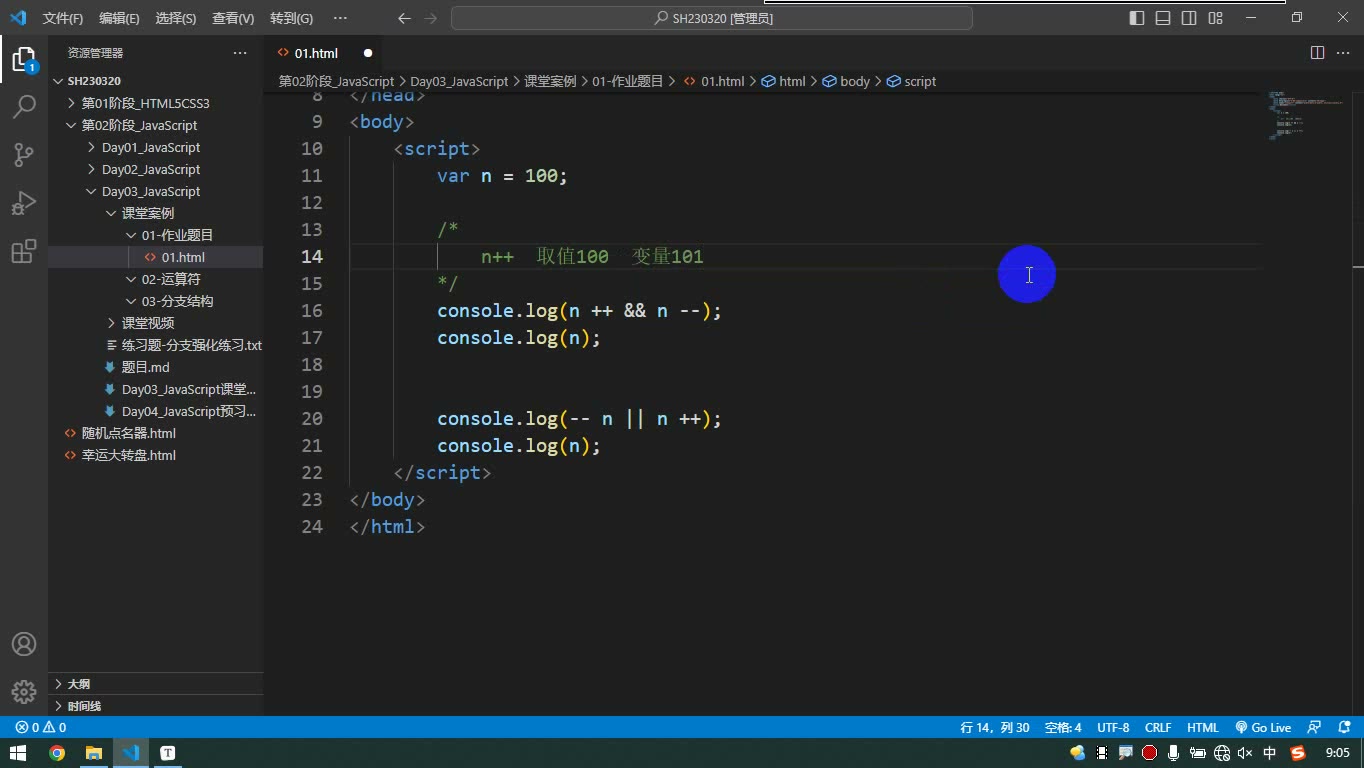Open File Explorer from the taskbar
This screenshot has width=1364, height=768.
(x=94, y=753)
